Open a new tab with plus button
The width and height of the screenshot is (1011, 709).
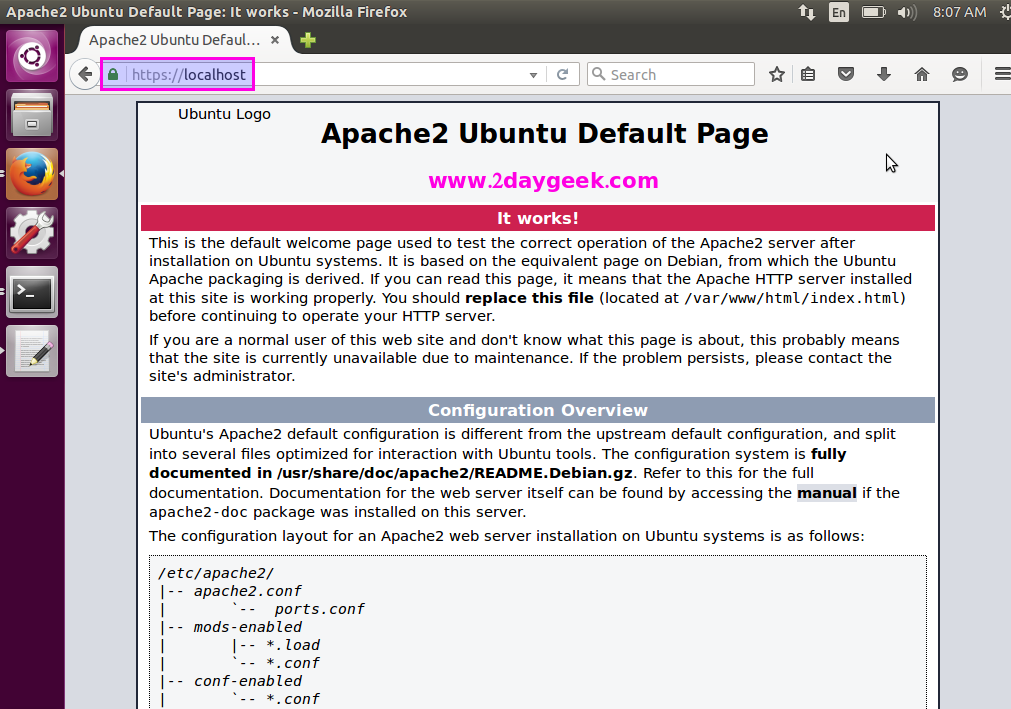[x=308, y=40]
